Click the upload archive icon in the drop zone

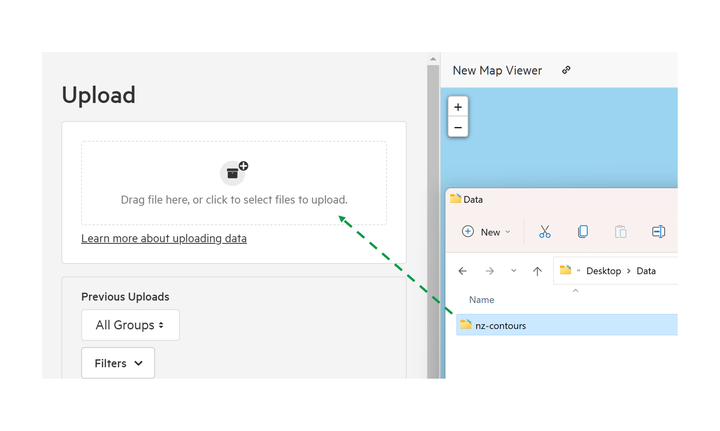234,173
